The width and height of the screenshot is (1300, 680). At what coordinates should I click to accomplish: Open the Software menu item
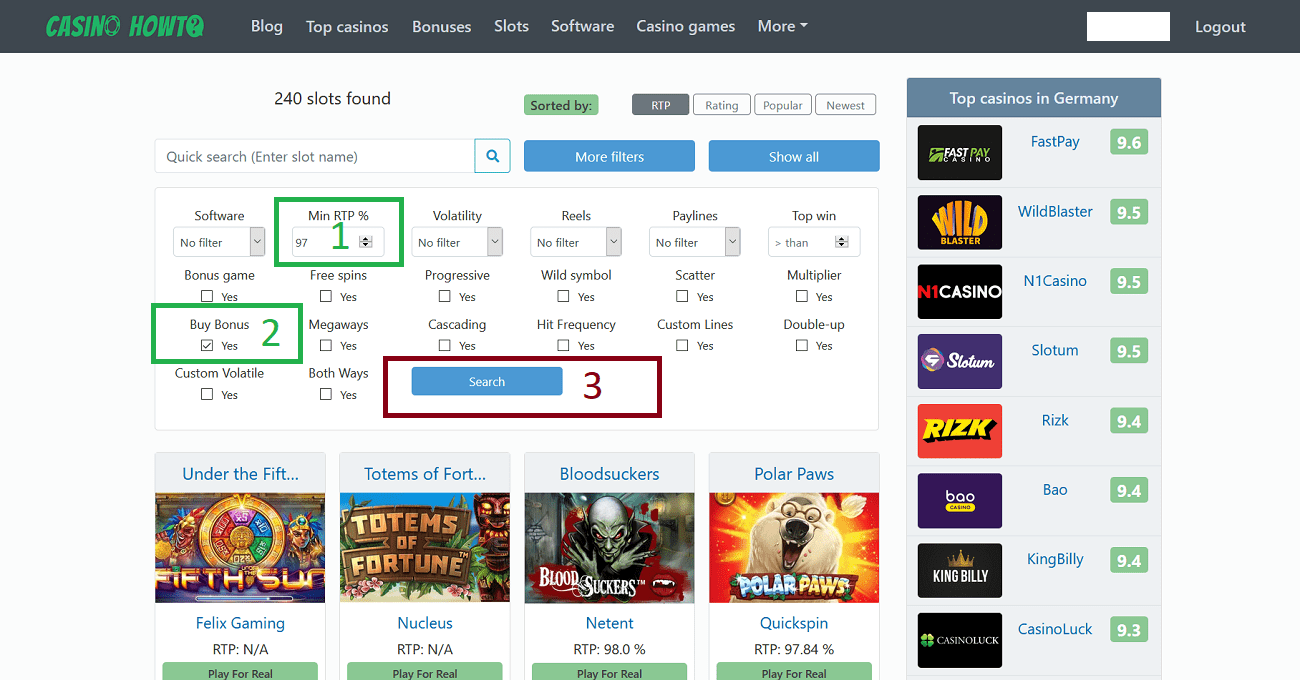(x=583, y=26)
